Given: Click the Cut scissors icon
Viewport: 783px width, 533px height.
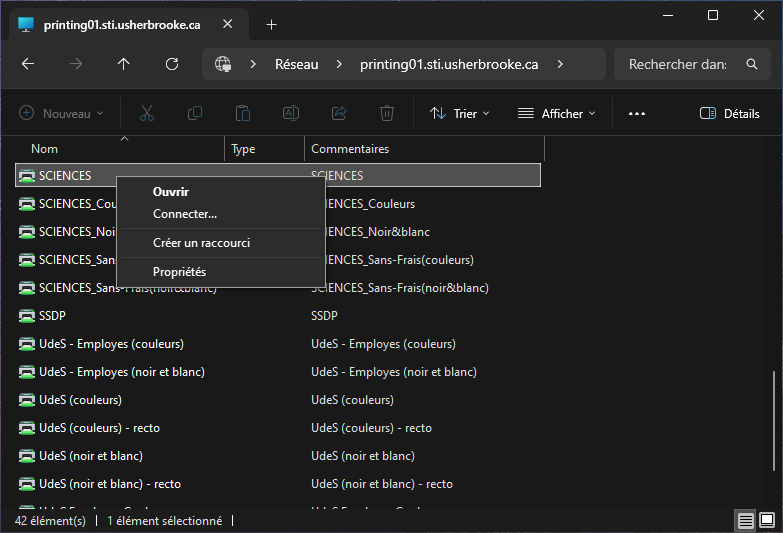Looking at the screenshot, I should click(147, 113).
